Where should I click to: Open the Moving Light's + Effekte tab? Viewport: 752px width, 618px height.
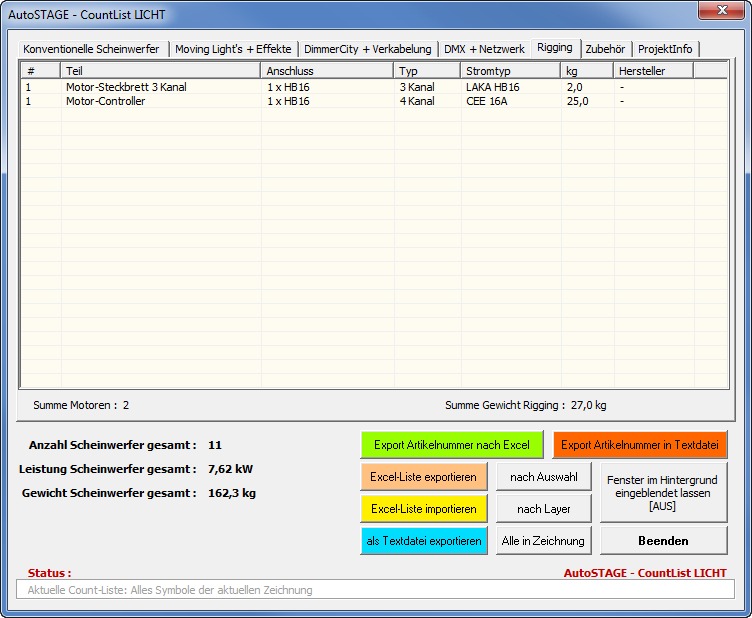pyautogui.click(x=233, y=49)
